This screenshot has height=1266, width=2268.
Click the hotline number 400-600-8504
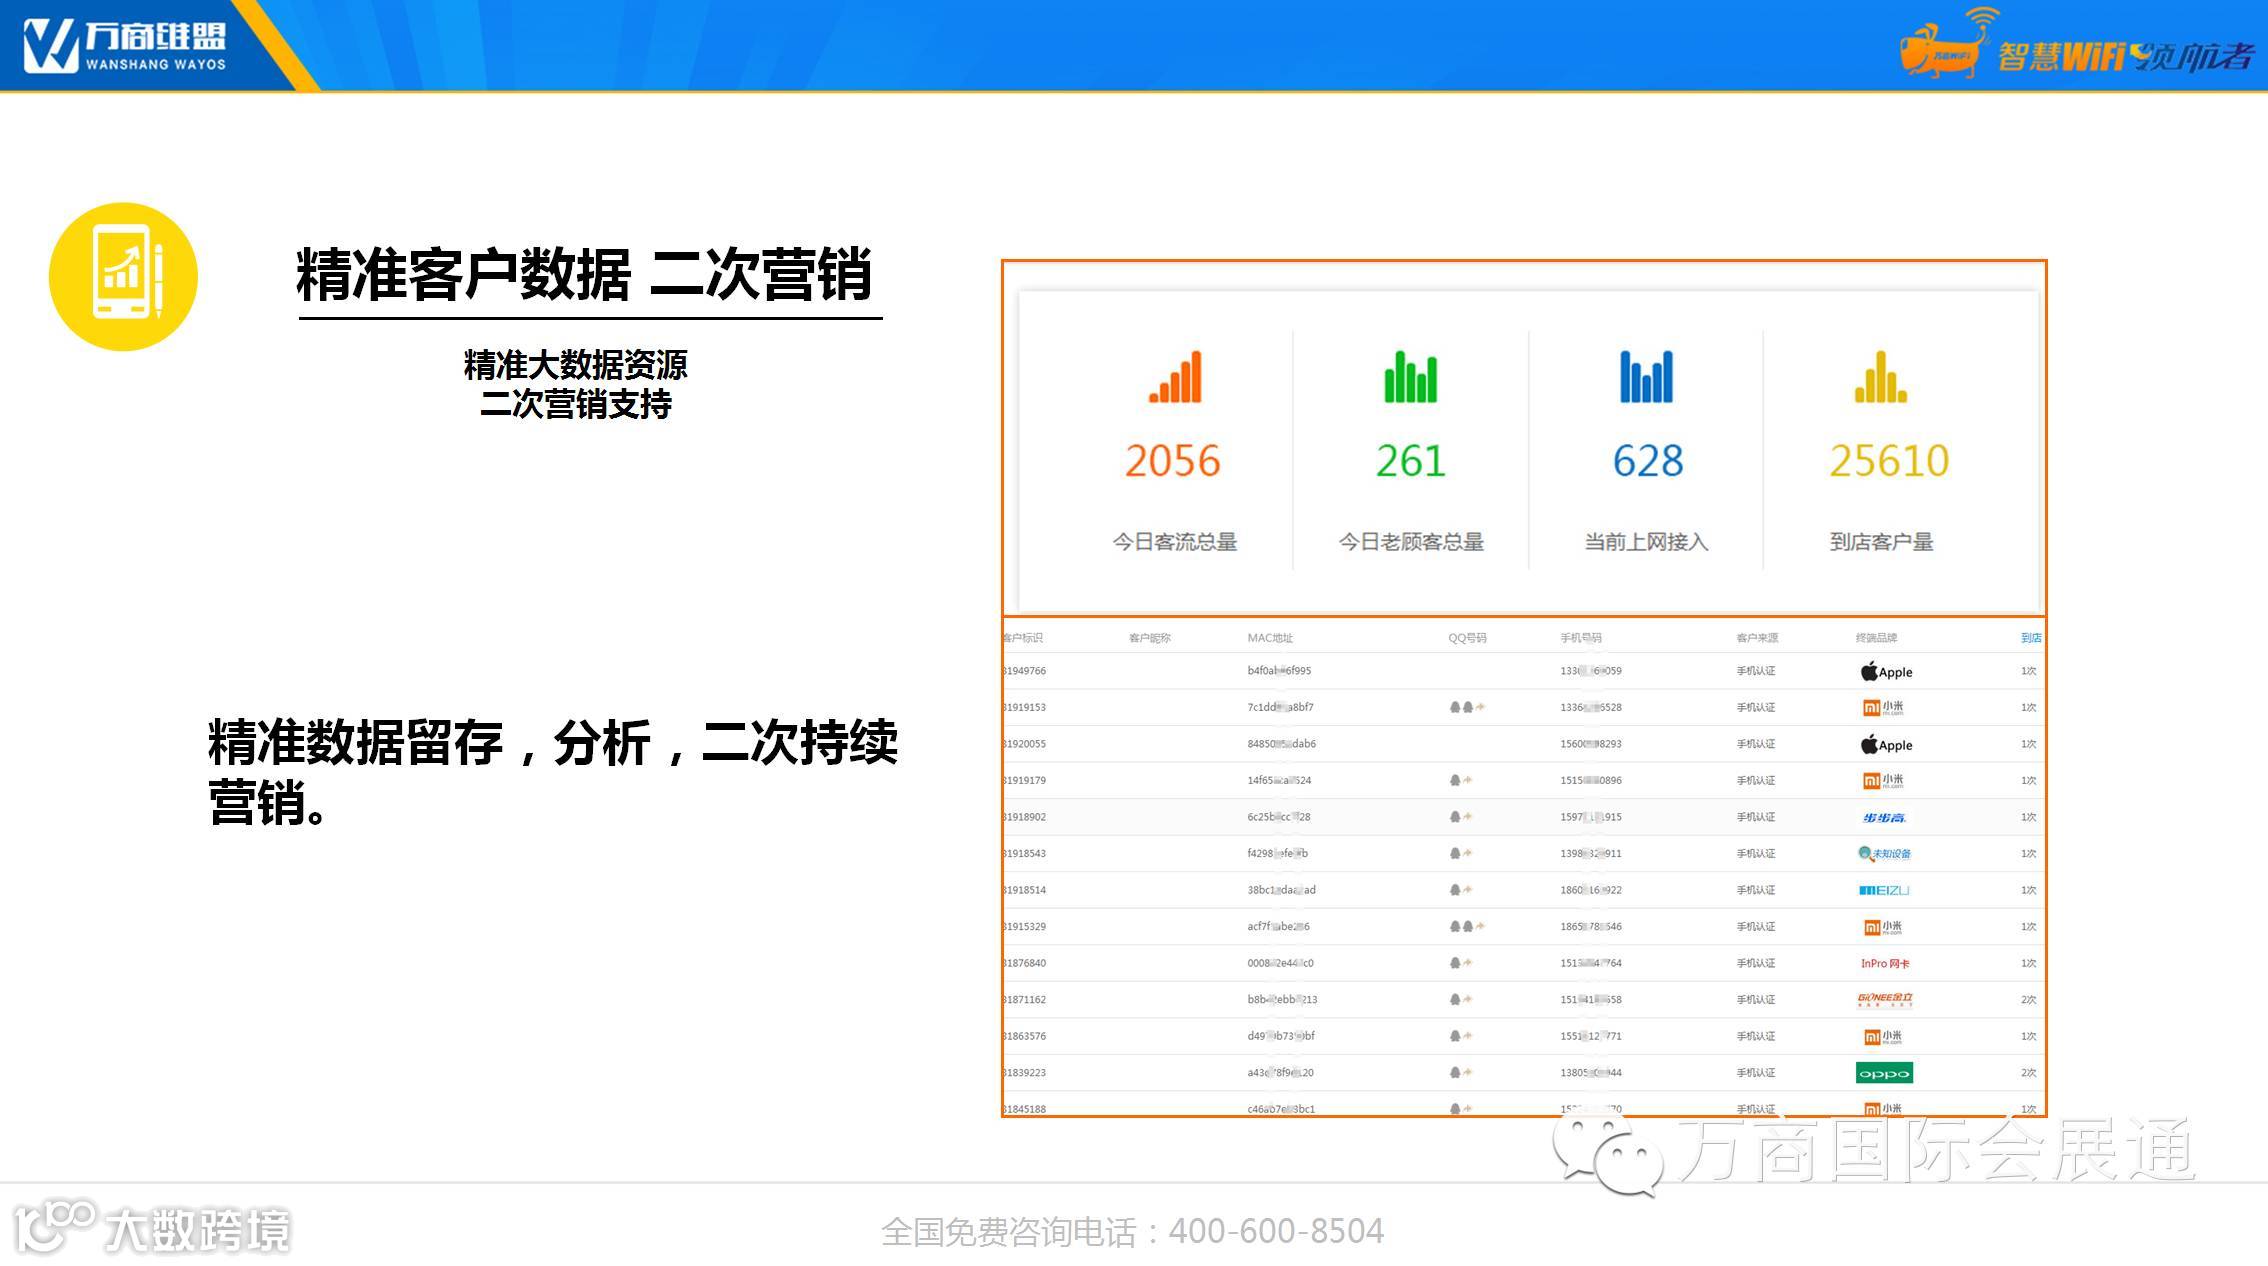pyautogui.click(x=1275, y=1231)
